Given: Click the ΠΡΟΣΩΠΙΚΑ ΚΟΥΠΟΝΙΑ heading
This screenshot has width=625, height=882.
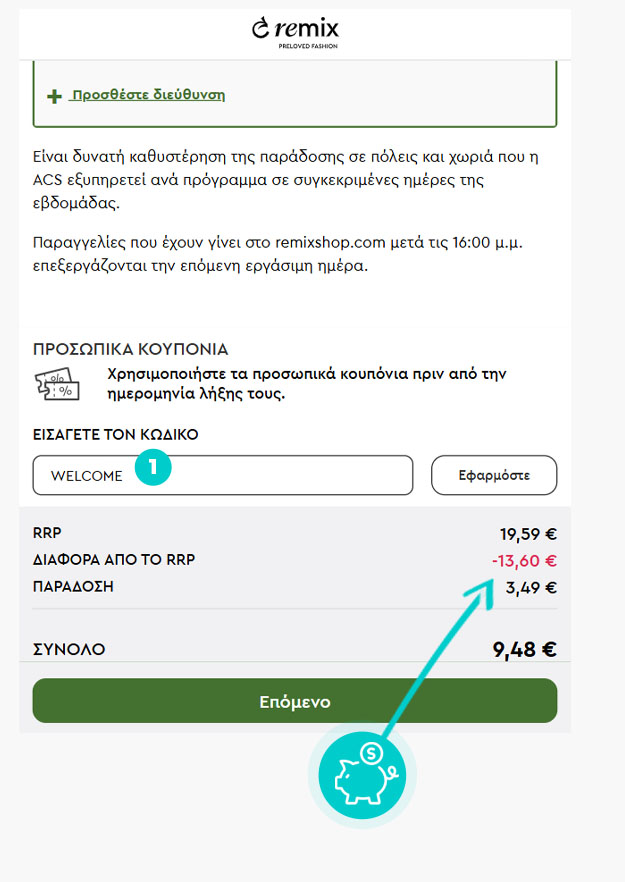Looking at the screenshot, I should pyautogui.click(x=131, y=349).
